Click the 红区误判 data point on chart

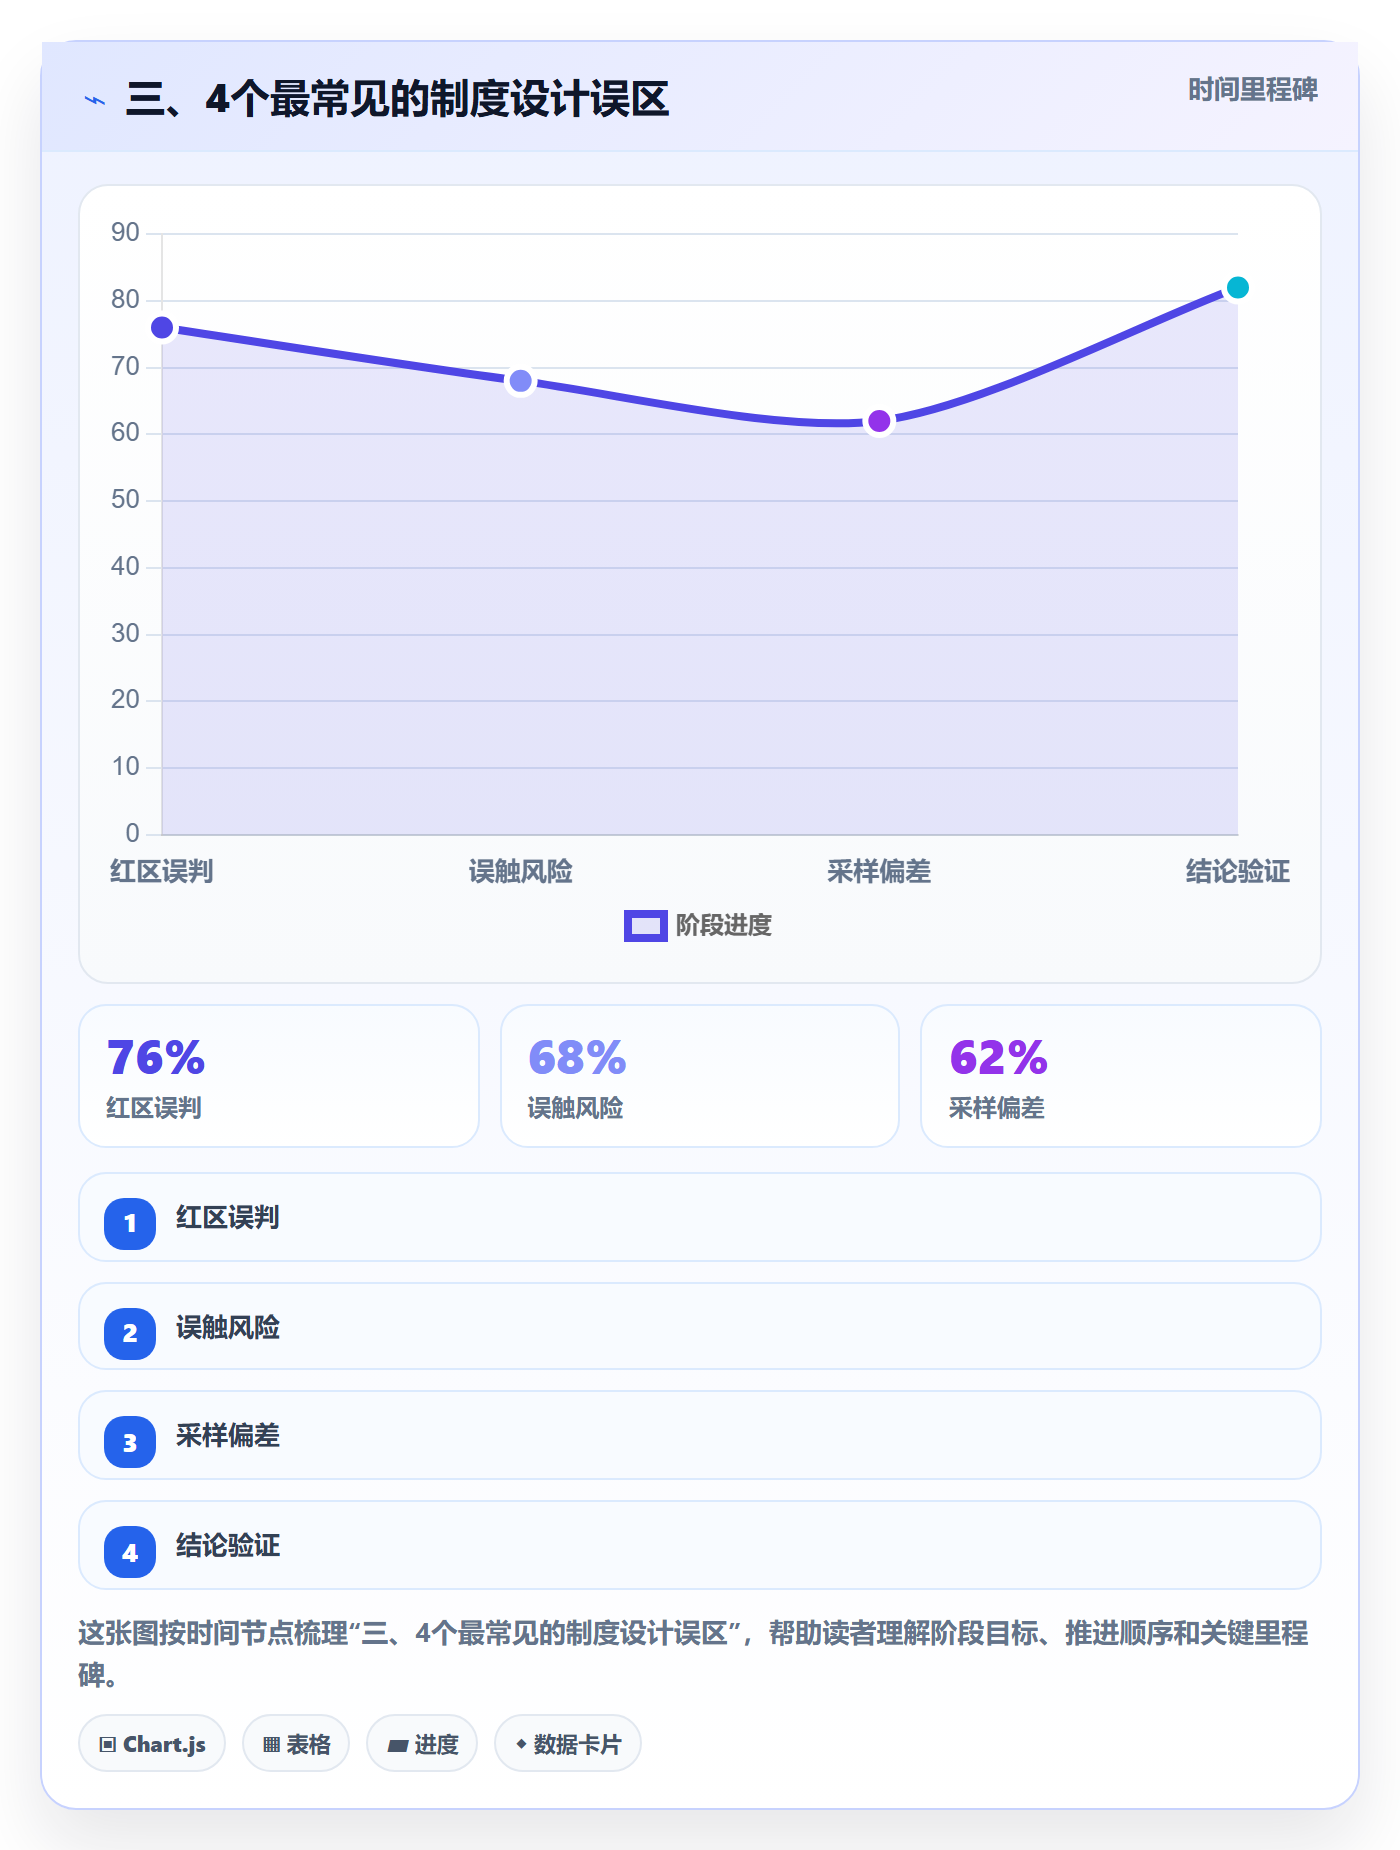162,328
